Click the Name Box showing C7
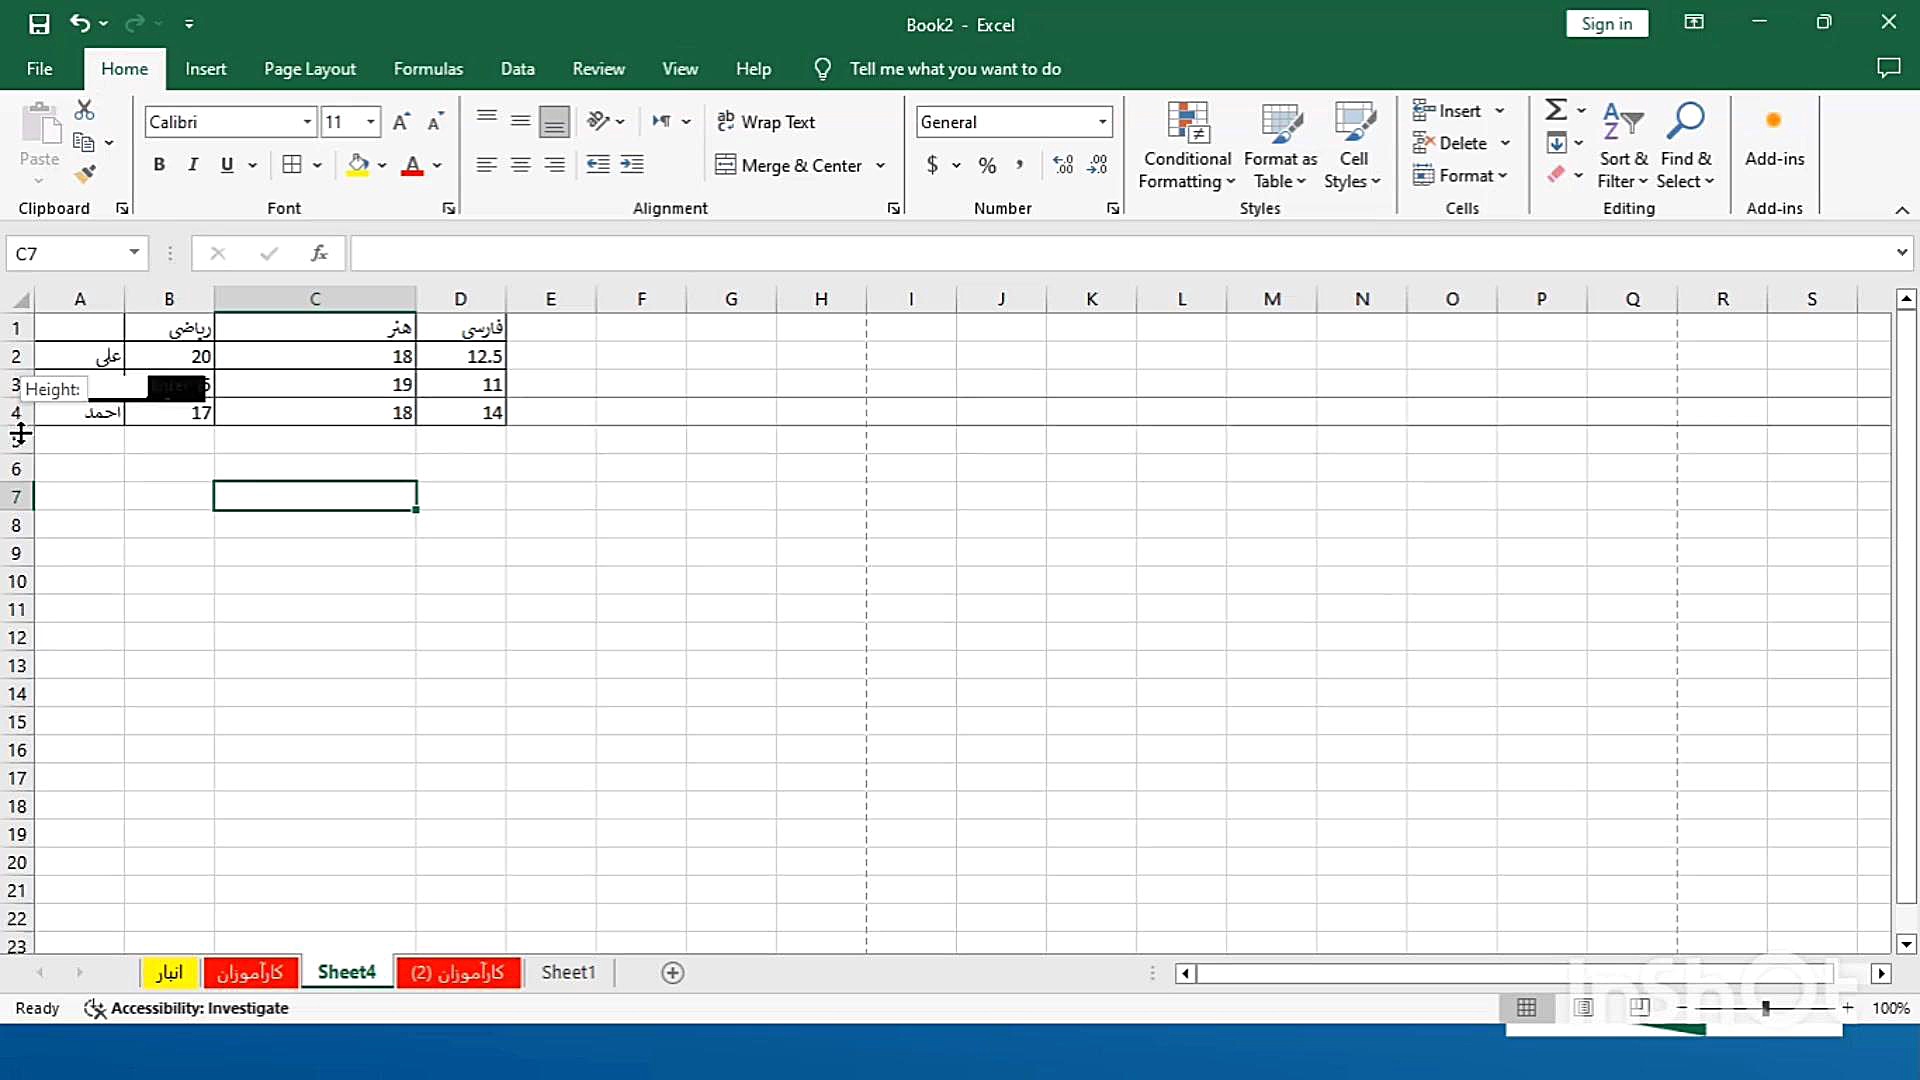Screen dimensions: 1920x1080 68,254
